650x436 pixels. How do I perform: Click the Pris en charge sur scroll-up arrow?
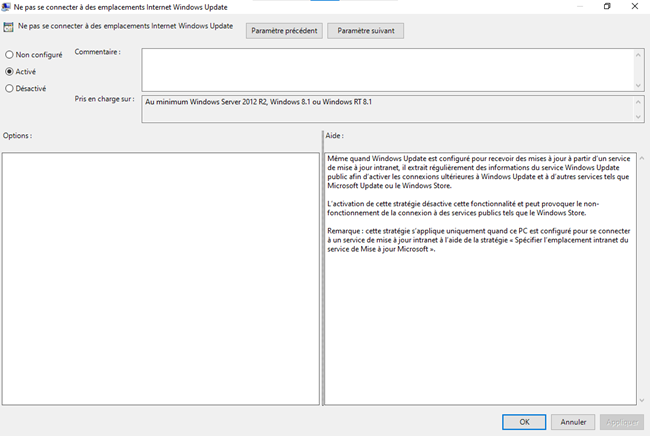coord(638,102)
